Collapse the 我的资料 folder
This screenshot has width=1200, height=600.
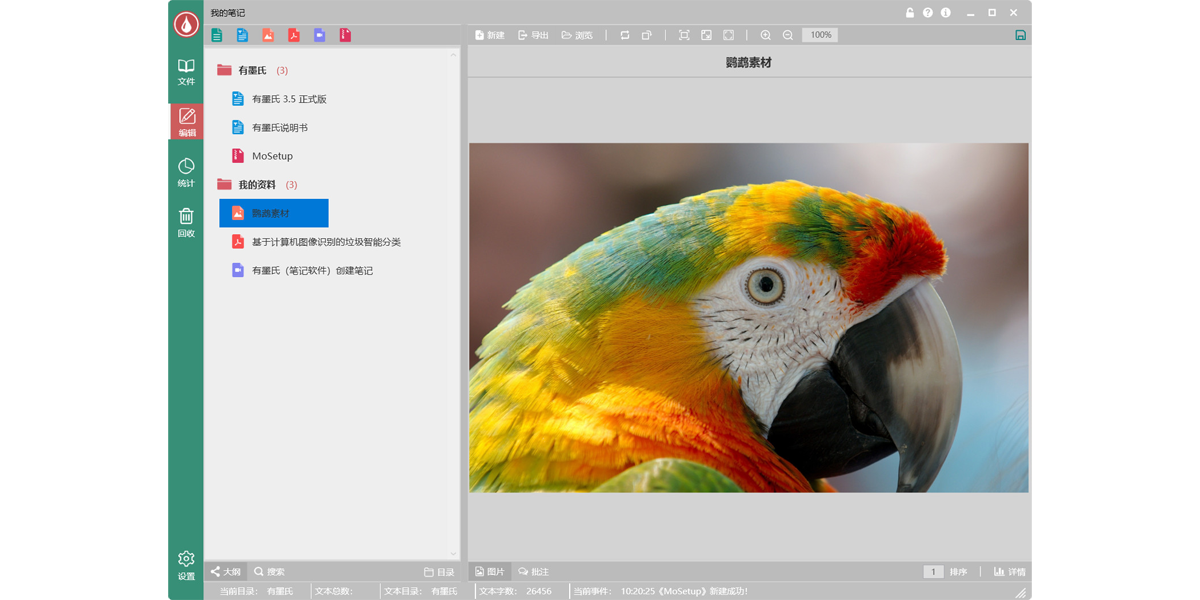point(257,184)
